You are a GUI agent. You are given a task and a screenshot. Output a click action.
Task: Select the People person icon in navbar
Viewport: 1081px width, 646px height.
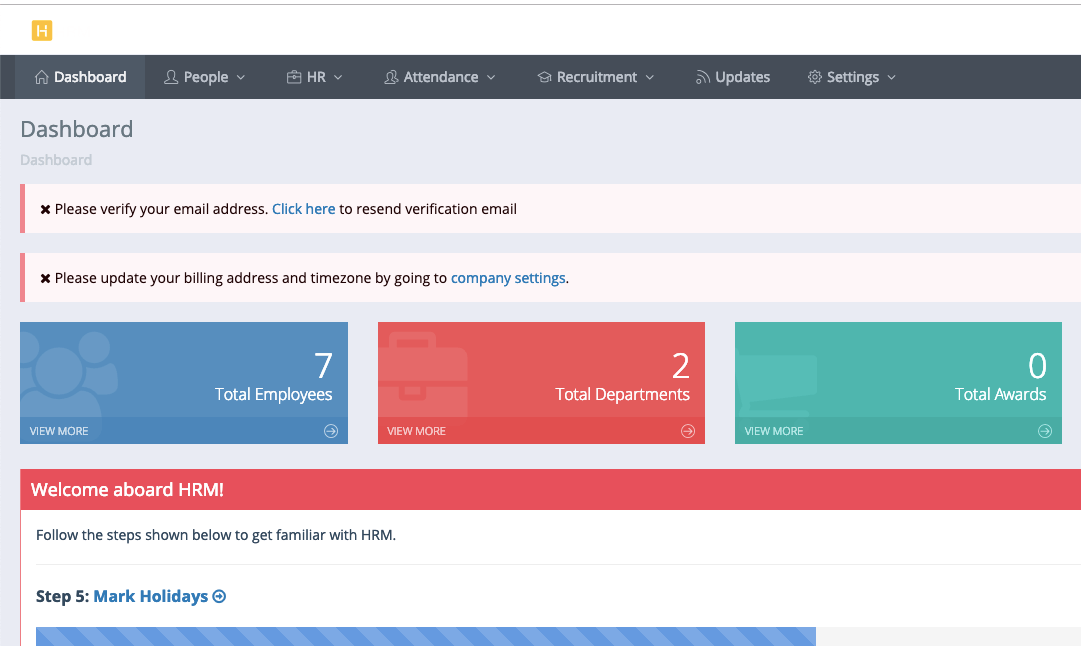[172, 76]
